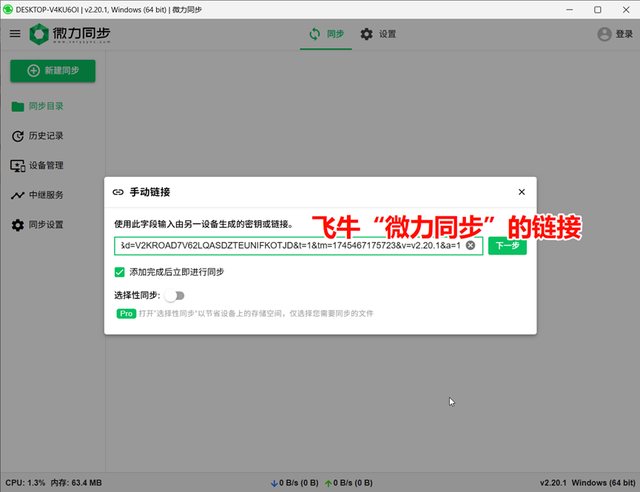The image size is (640, 492).
Task: Open the 设置 tab
Action: [x=378, y=34]
